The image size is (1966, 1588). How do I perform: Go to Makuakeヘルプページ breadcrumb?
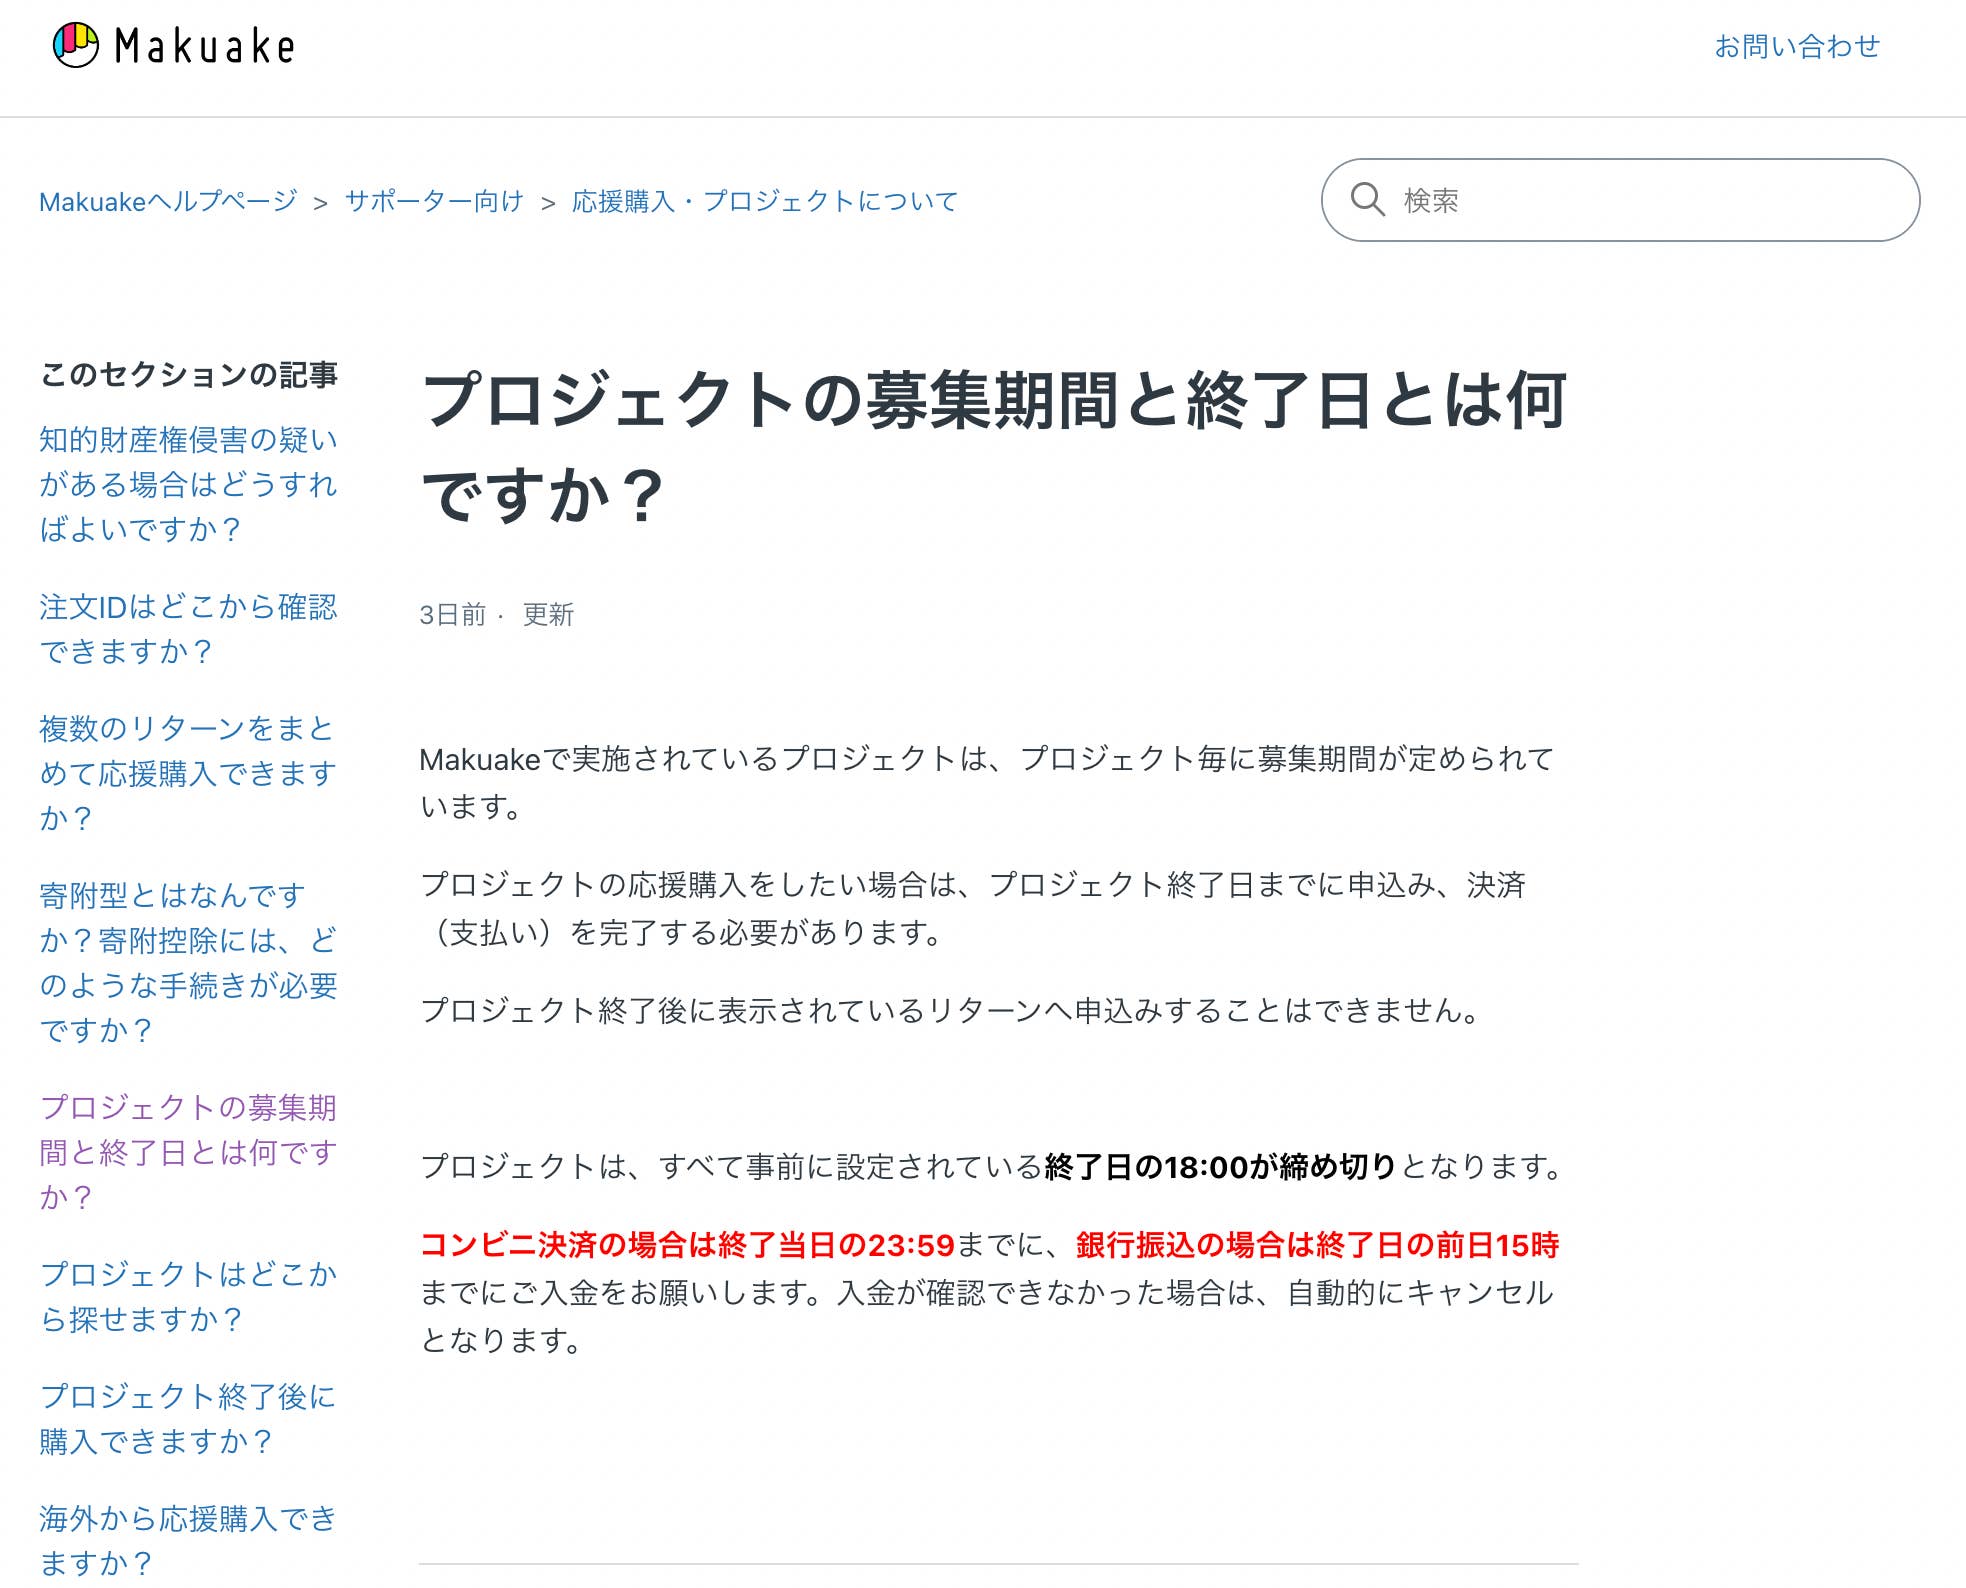click(168, 201)
